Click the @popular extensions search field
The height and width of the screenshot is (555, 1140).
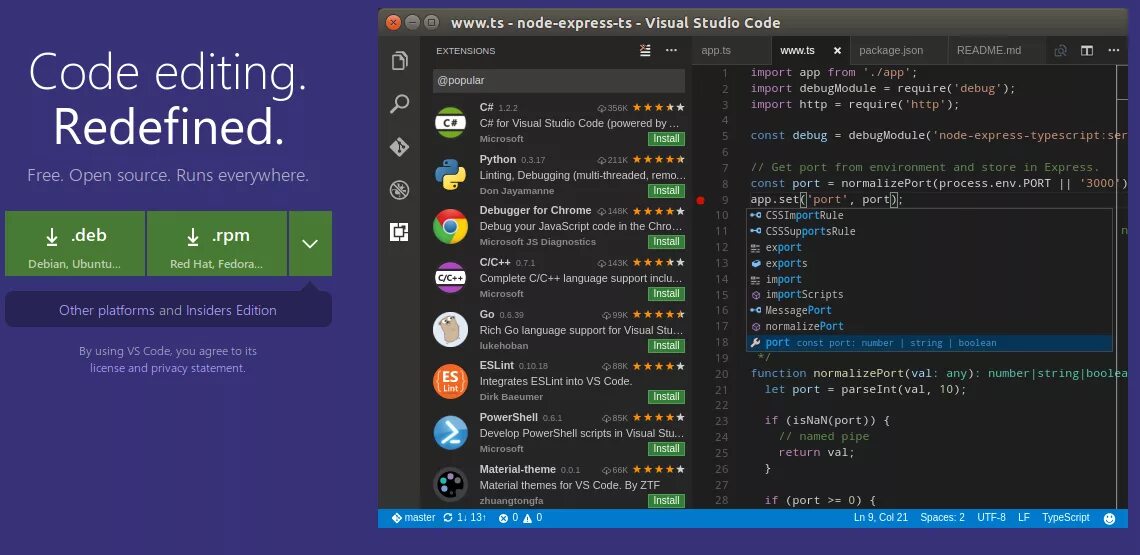[558, 81]
